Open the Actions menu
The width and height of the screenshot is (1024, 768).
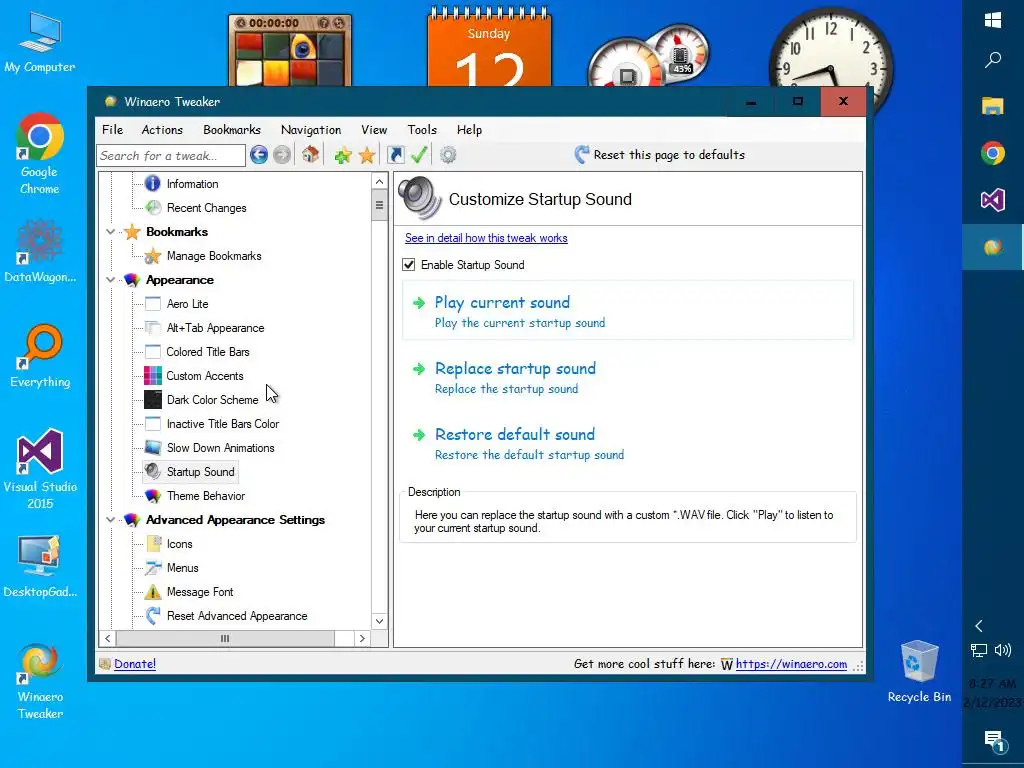pos(162,129)
